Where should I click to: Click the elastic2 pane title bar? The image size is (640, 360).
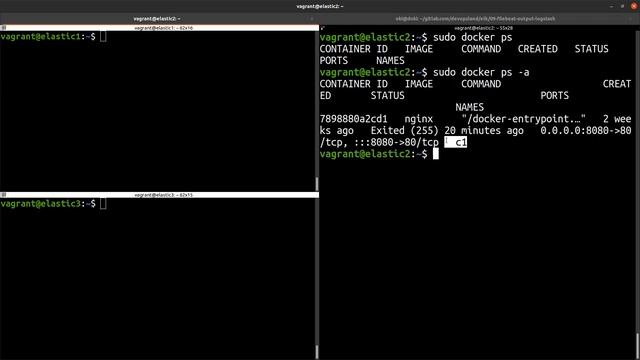coord(480,28)
